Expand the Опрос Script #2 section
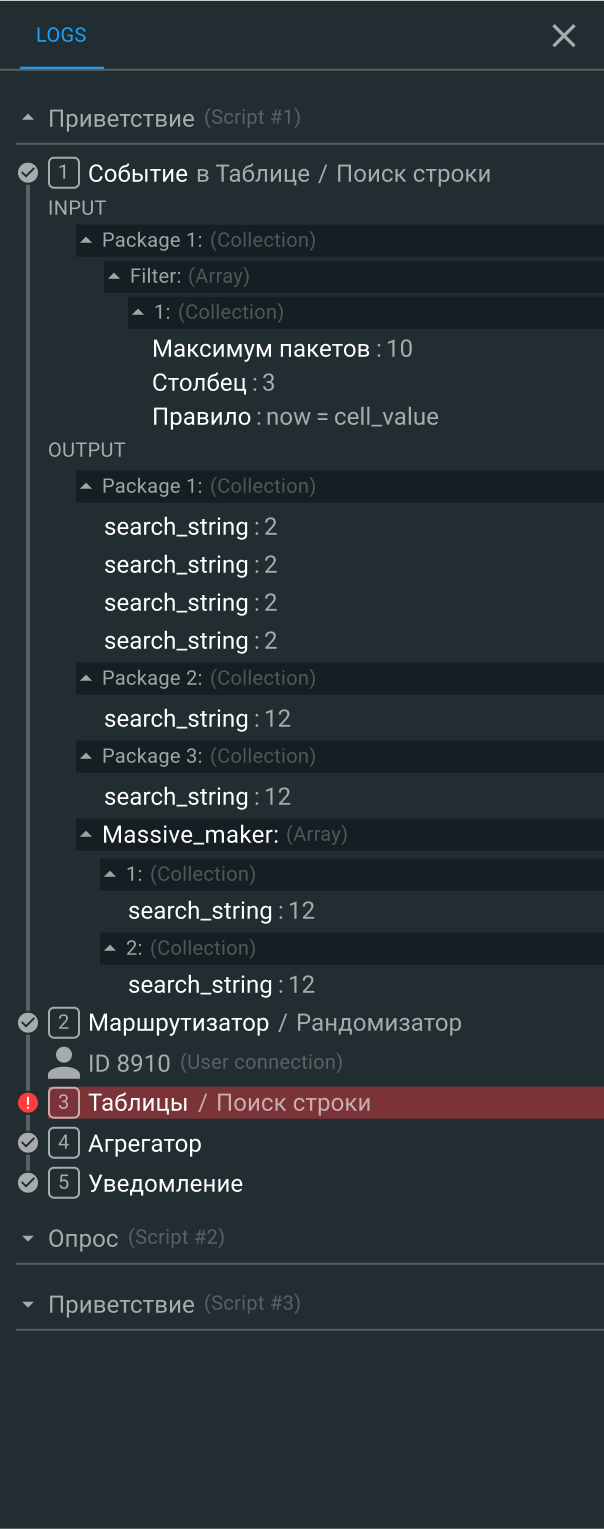The height and width of the screenshot is (1529, 604). pos(28,1238)
